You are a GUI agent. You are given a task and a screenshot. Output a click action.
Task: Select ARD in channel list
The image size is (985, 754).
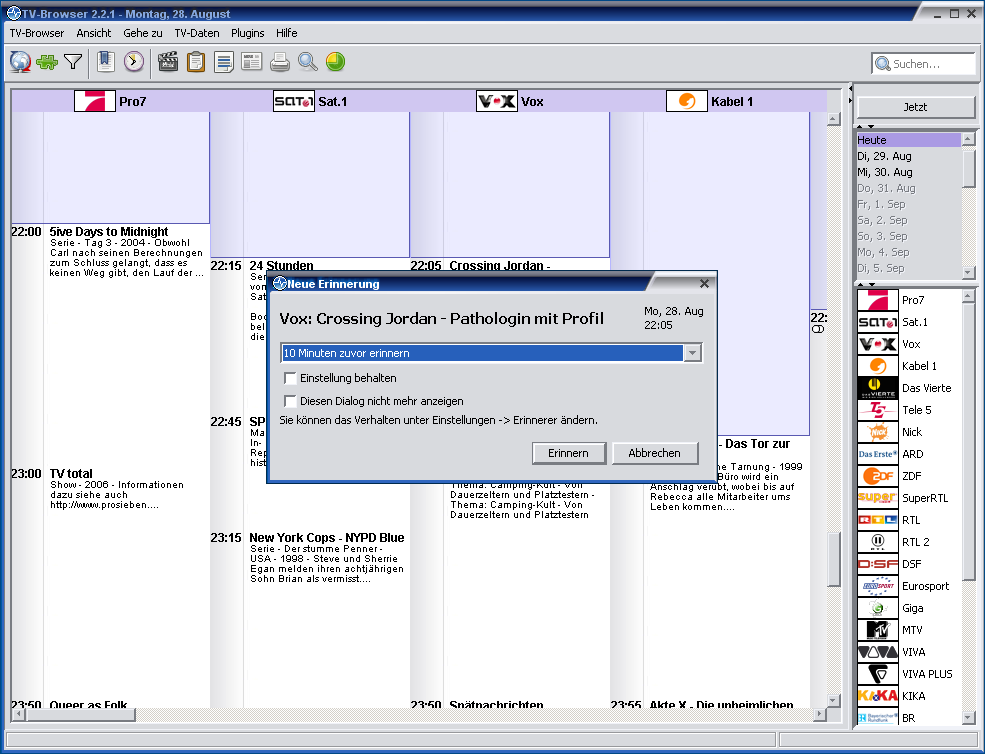tap(909, 454)
